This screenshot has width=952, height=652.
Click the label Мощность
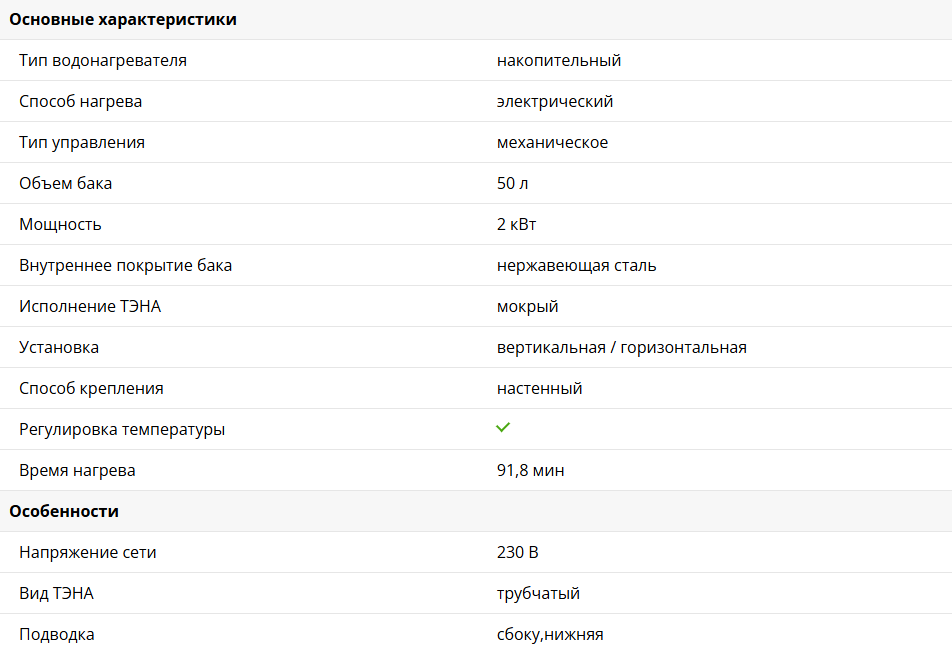click(x=60, y=225)
